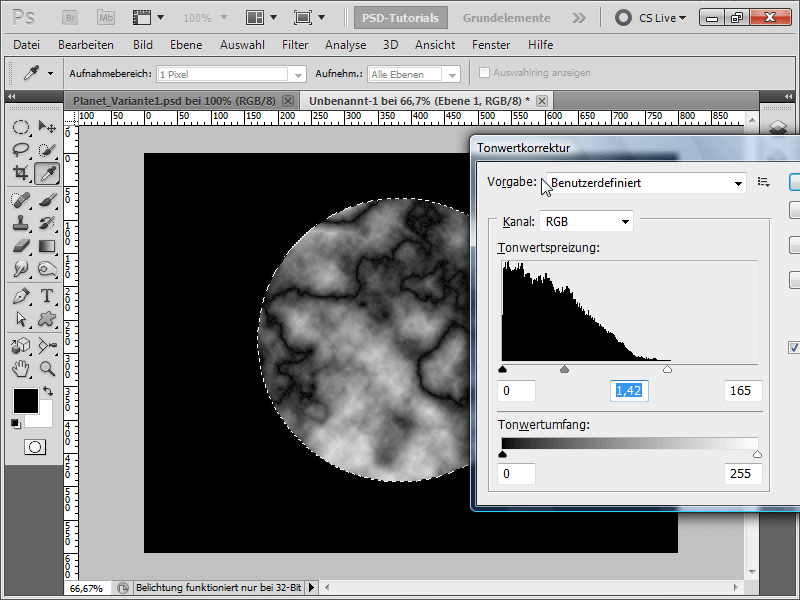
Task: Click the white point input slider
Action: [x=667, y=369]
